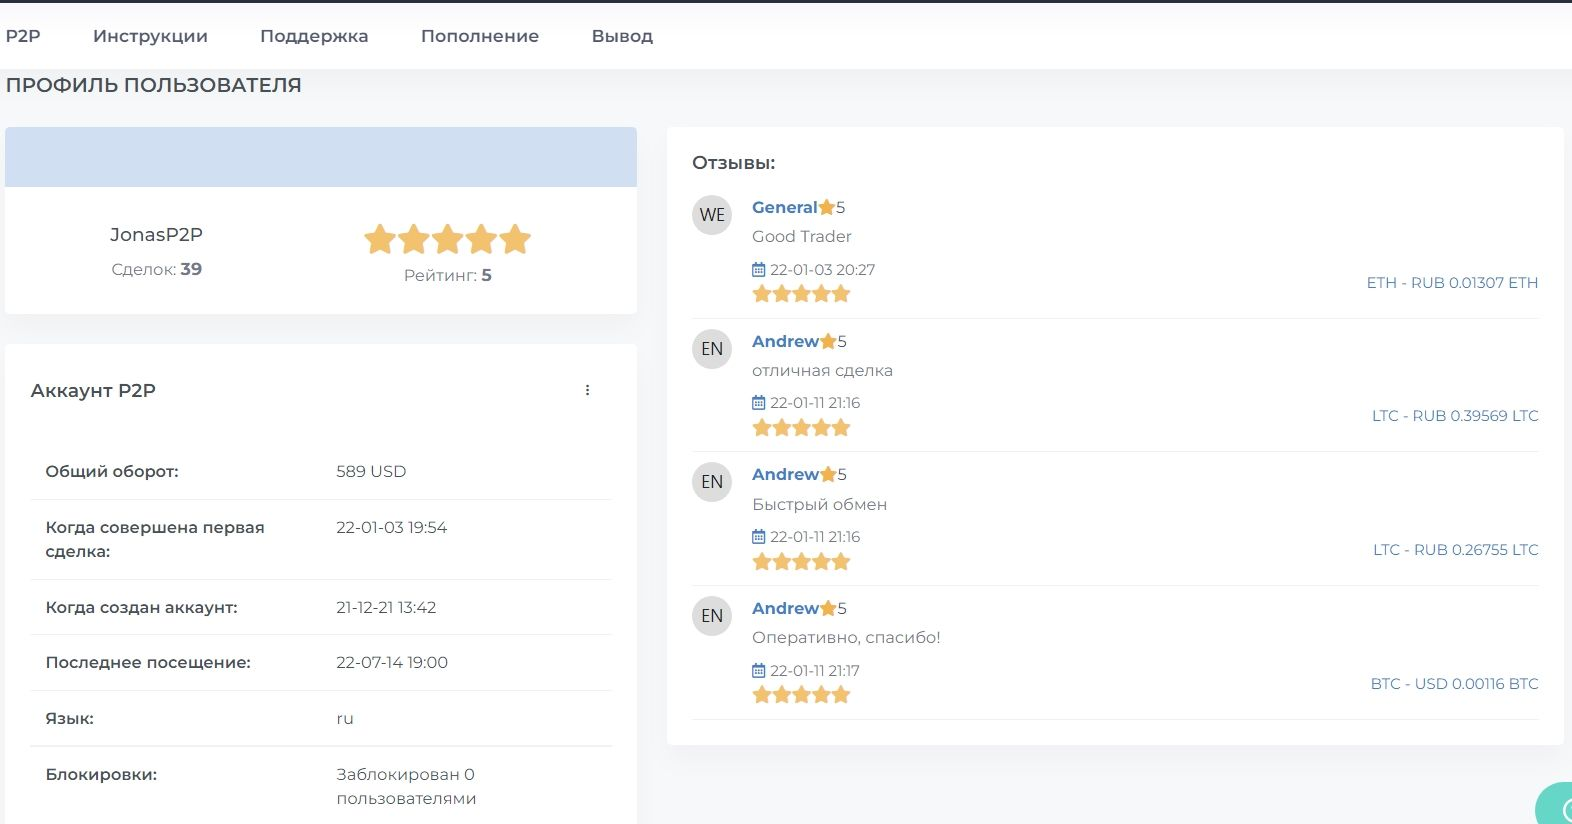Open the P2P menu item
Screen dimensions: 1572x824
click(x=23, y=36)
